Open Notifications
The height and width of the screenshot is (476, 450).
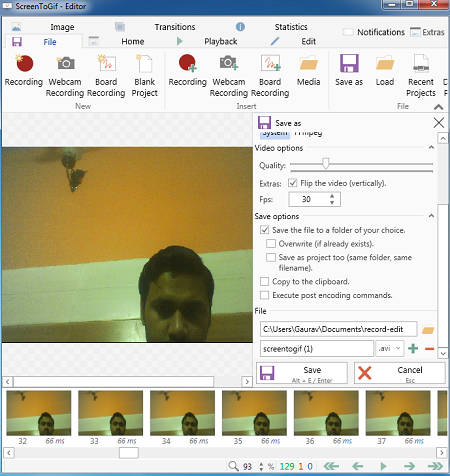coord(374,32)
